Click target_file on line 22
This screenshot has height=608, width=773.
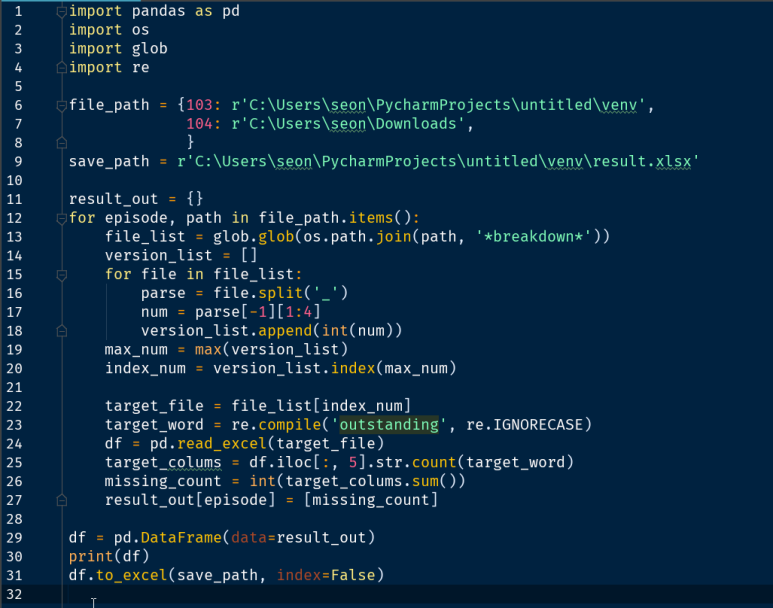pos(154,406)
